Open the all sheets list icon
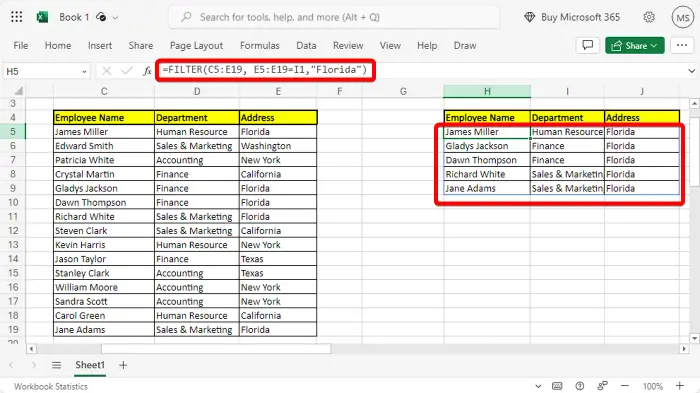700x393 pixels. tap(56, 365)
